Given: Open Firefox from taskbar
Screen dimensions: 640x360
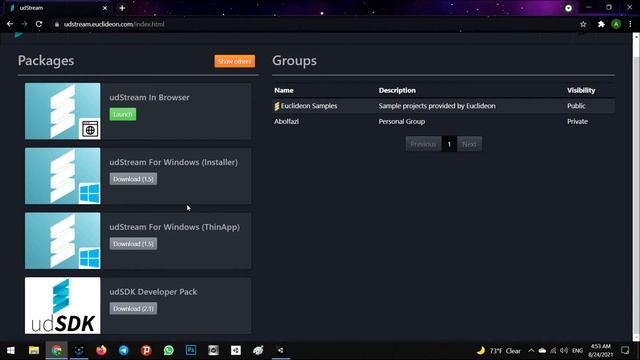Looking at the screenshot, I should pyautogui.click(x=101, y=350).
